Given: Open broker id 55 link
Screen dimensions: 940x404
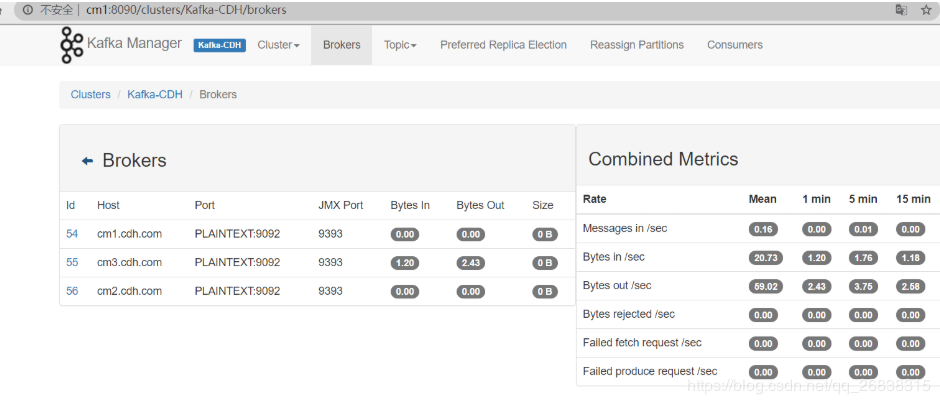Looking at the screenshot, I should point(72,263).
